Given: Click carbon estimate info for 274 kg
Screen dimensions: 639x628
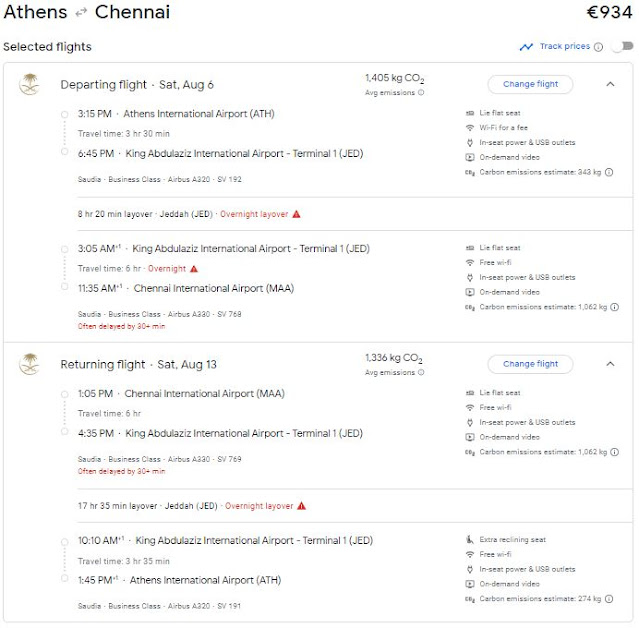Looking at the screenshot, I should pyautogui.click(x=610, y=599).
